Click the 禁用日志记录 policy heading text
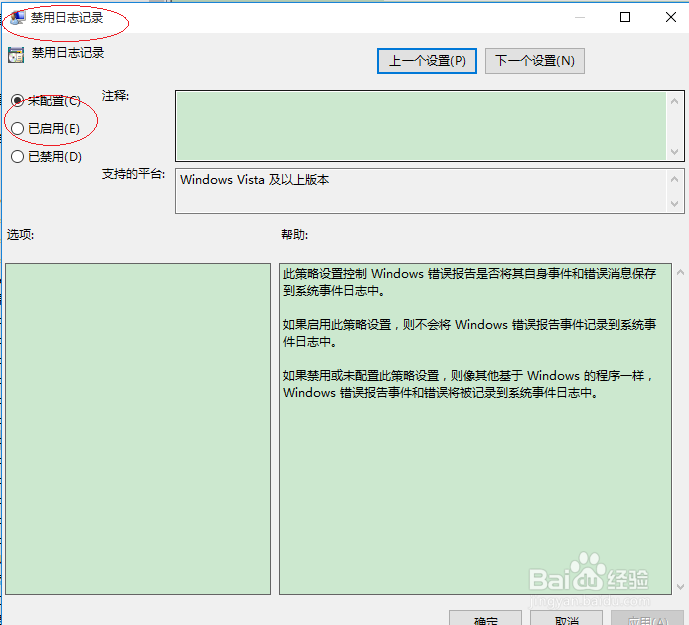689x625 pixels. [68, 53]
